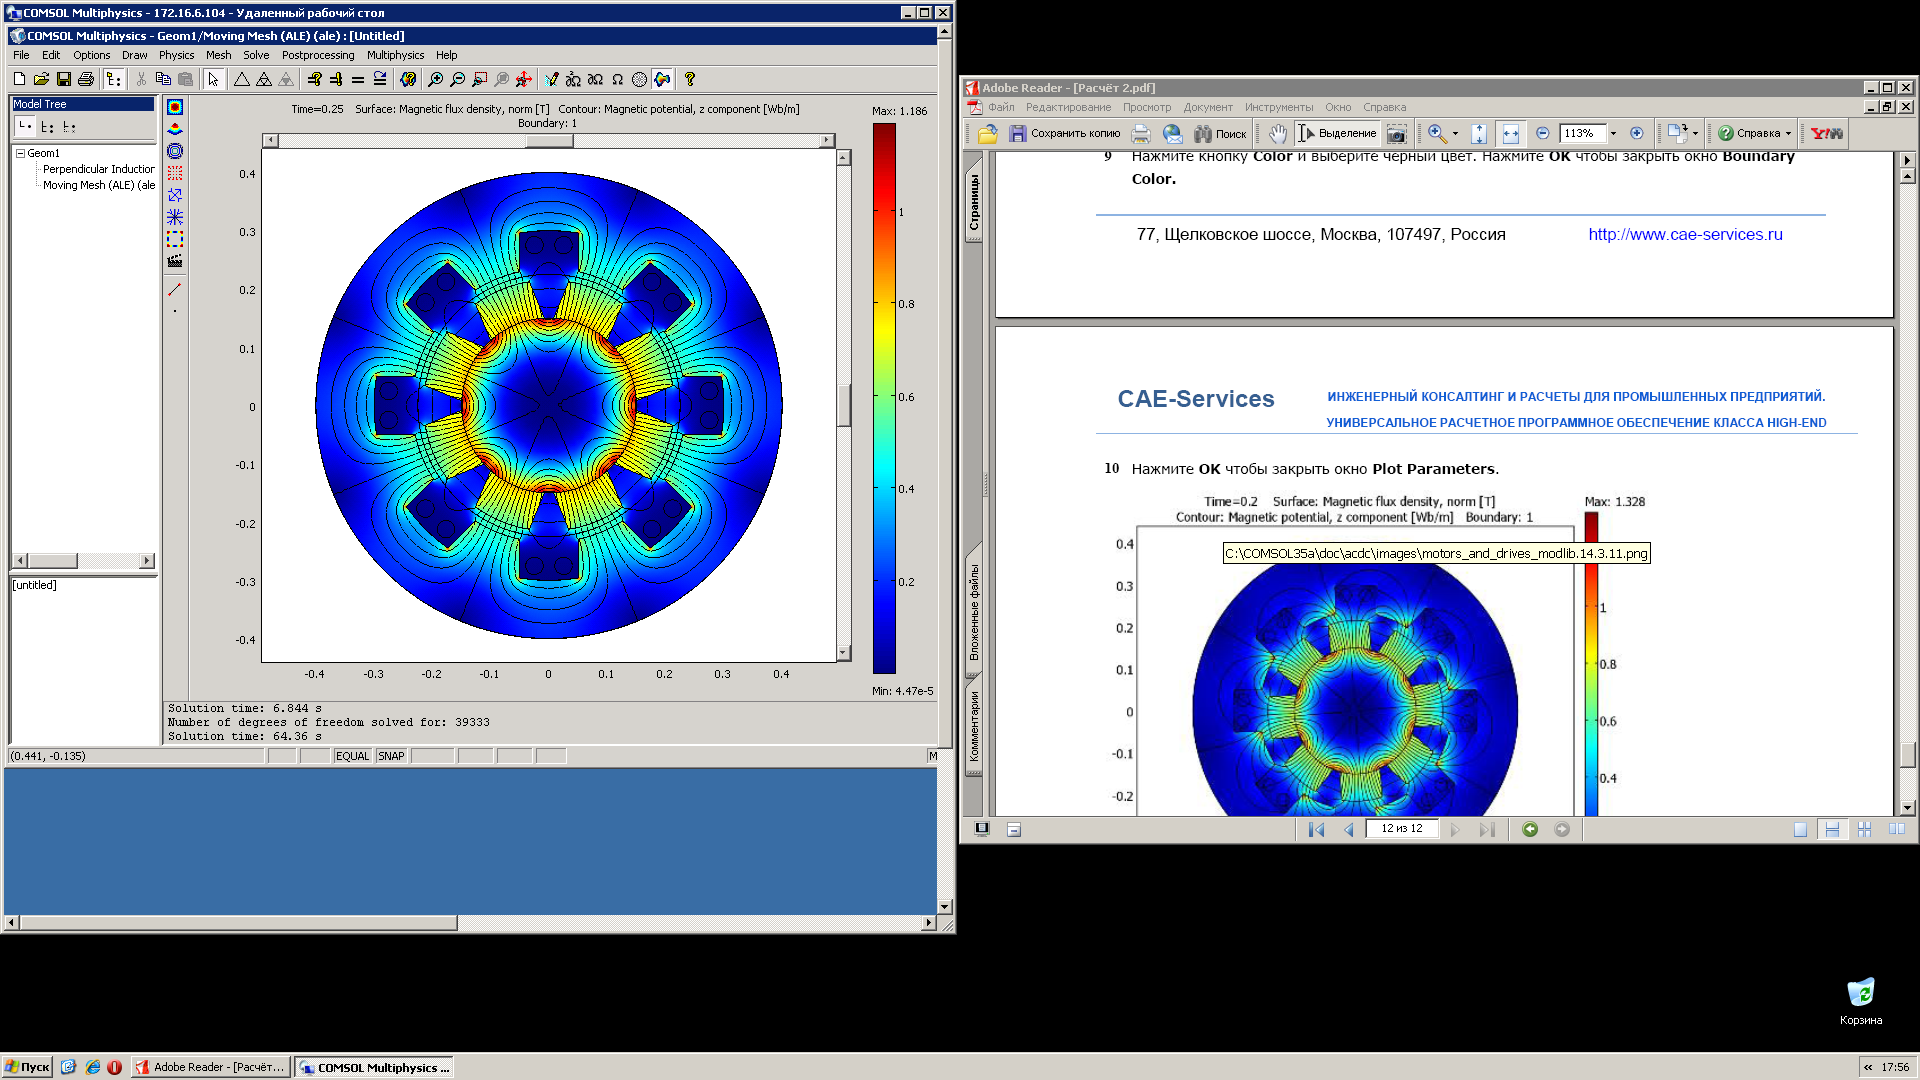
Task: Click the Zoom Out magnifier in COMSOL
Action: coord(457,79)
